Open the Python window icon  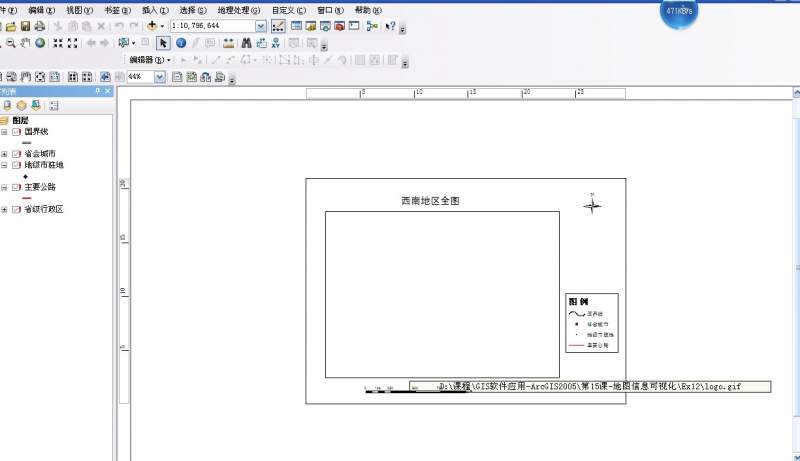tap(354, 26)
